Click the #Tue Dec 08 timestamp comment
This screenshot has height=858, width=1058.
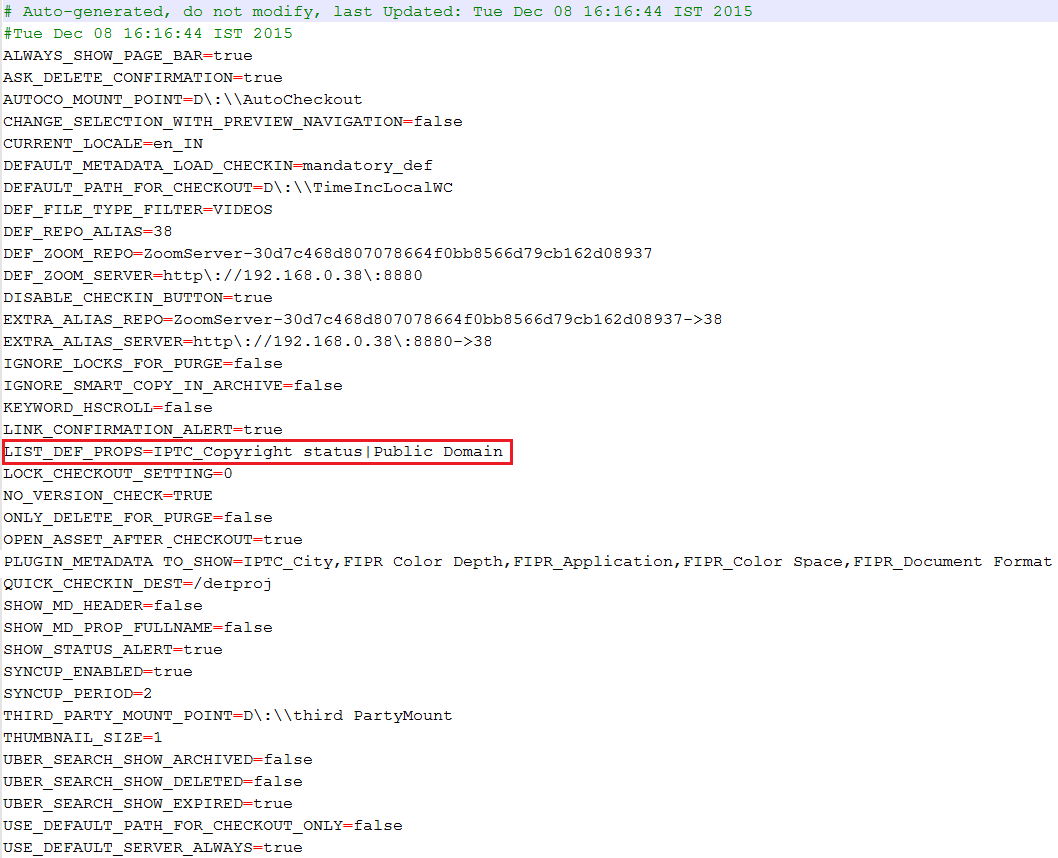click(x=148, y=33)
